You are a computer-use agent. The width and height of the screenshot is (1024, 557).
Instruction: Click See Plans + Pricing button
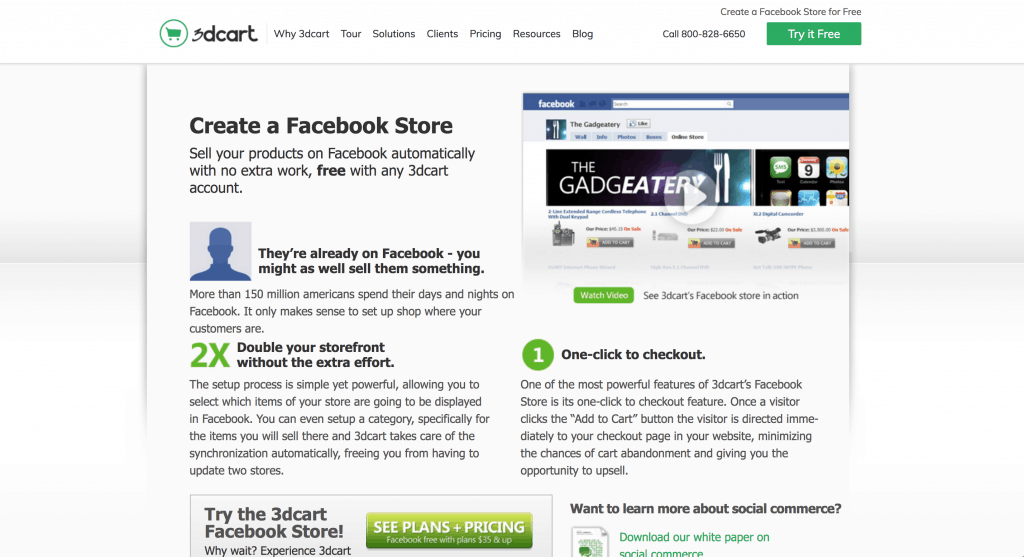click(449, 530)
